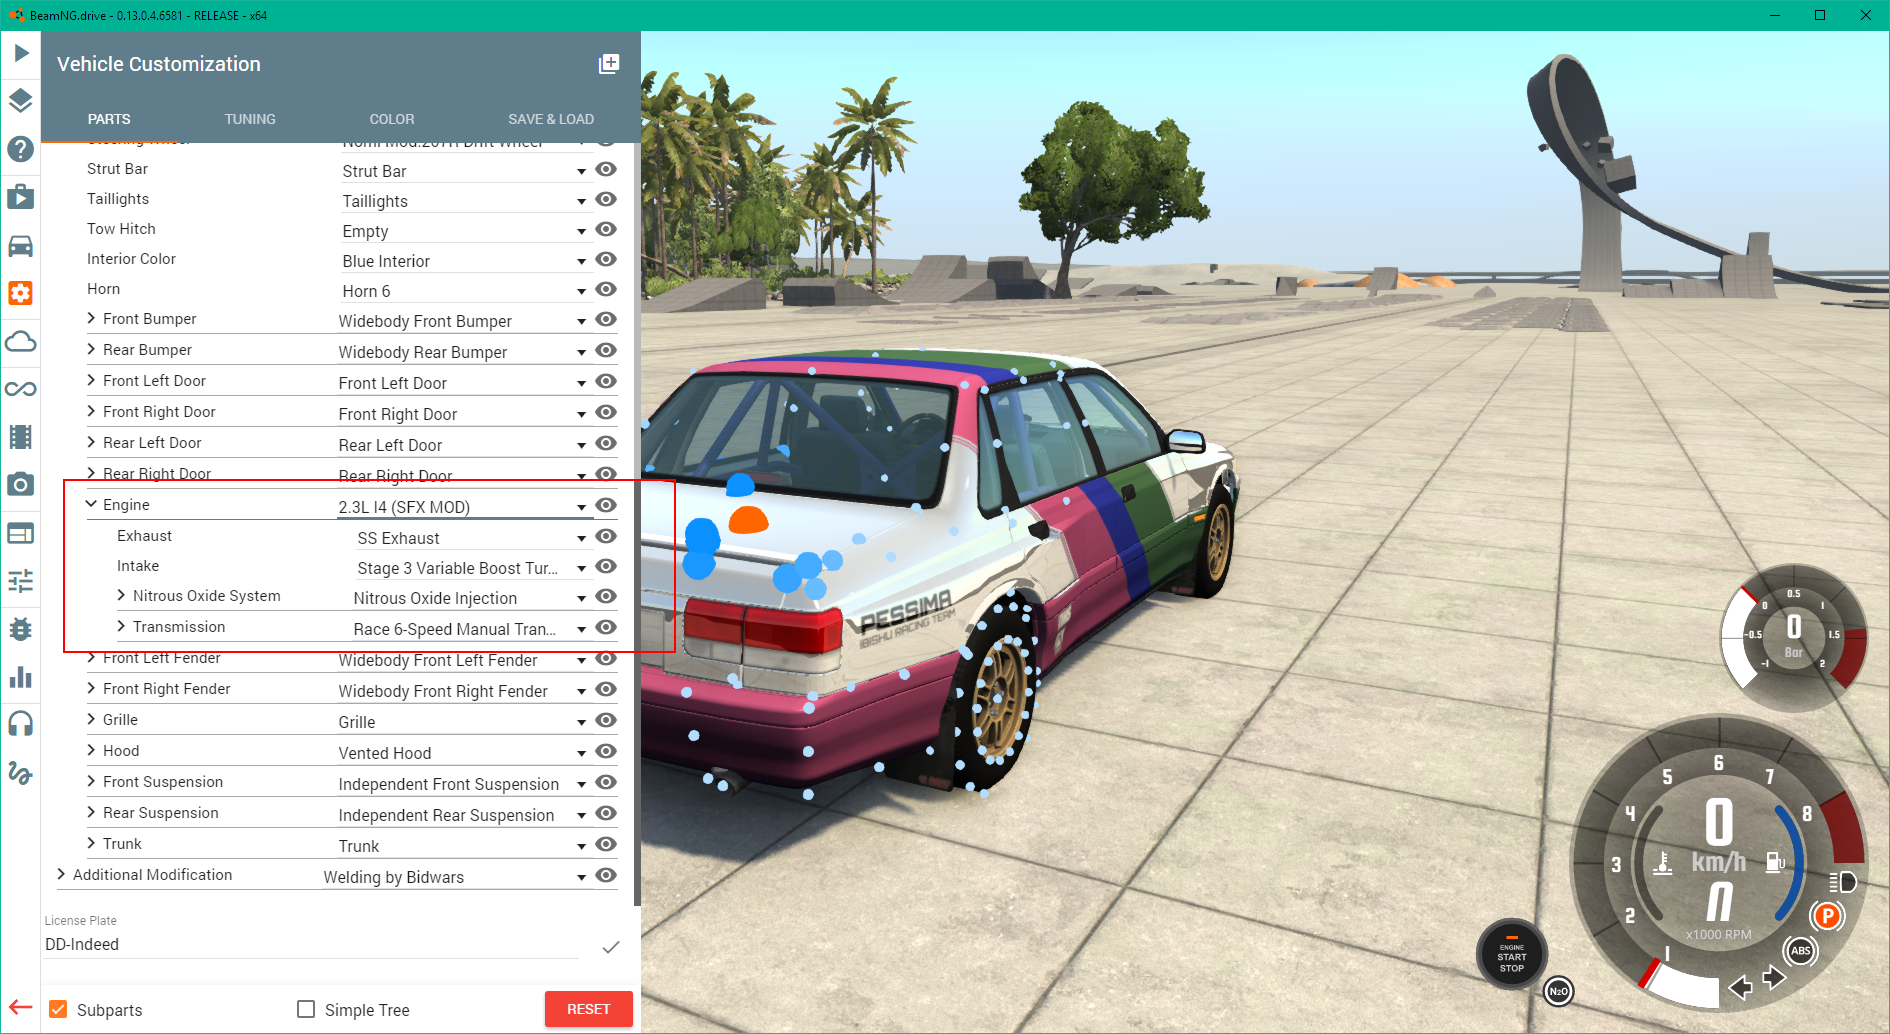Confirm the license plate with the checkmark
The image size is (1890, 1034).
click(x=611, y=946)
